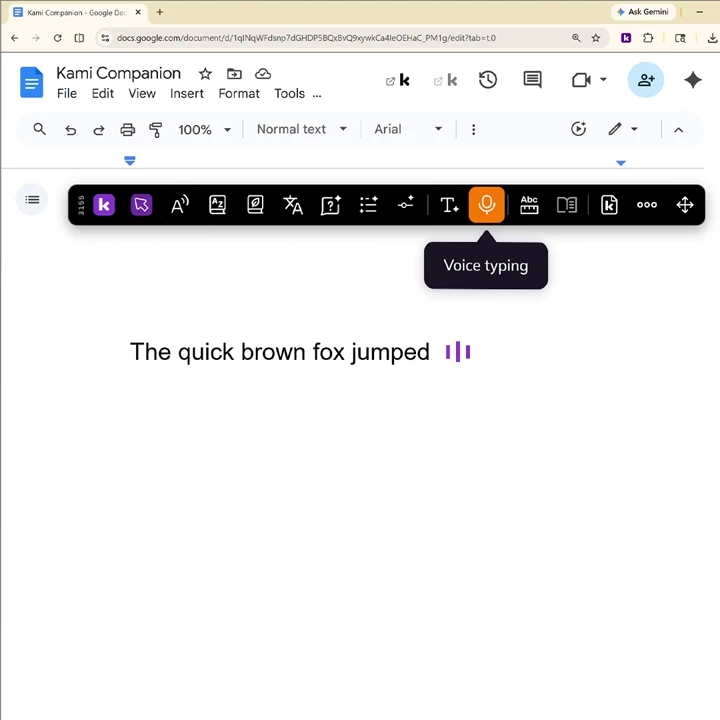Open the comments history icon
The height and width of the screenshot is (720, 720).
coord(532,80)
